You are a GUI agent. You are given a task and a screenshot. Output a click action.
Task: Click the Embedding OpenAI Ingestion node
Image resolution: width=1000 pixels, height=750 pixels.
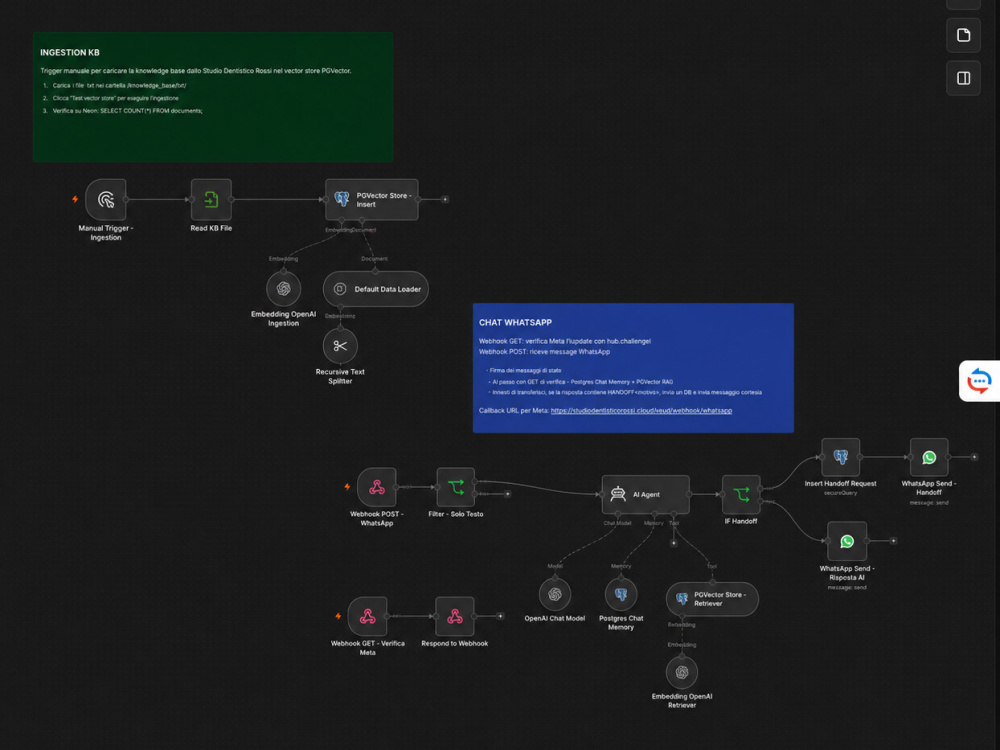pos(284,289)
